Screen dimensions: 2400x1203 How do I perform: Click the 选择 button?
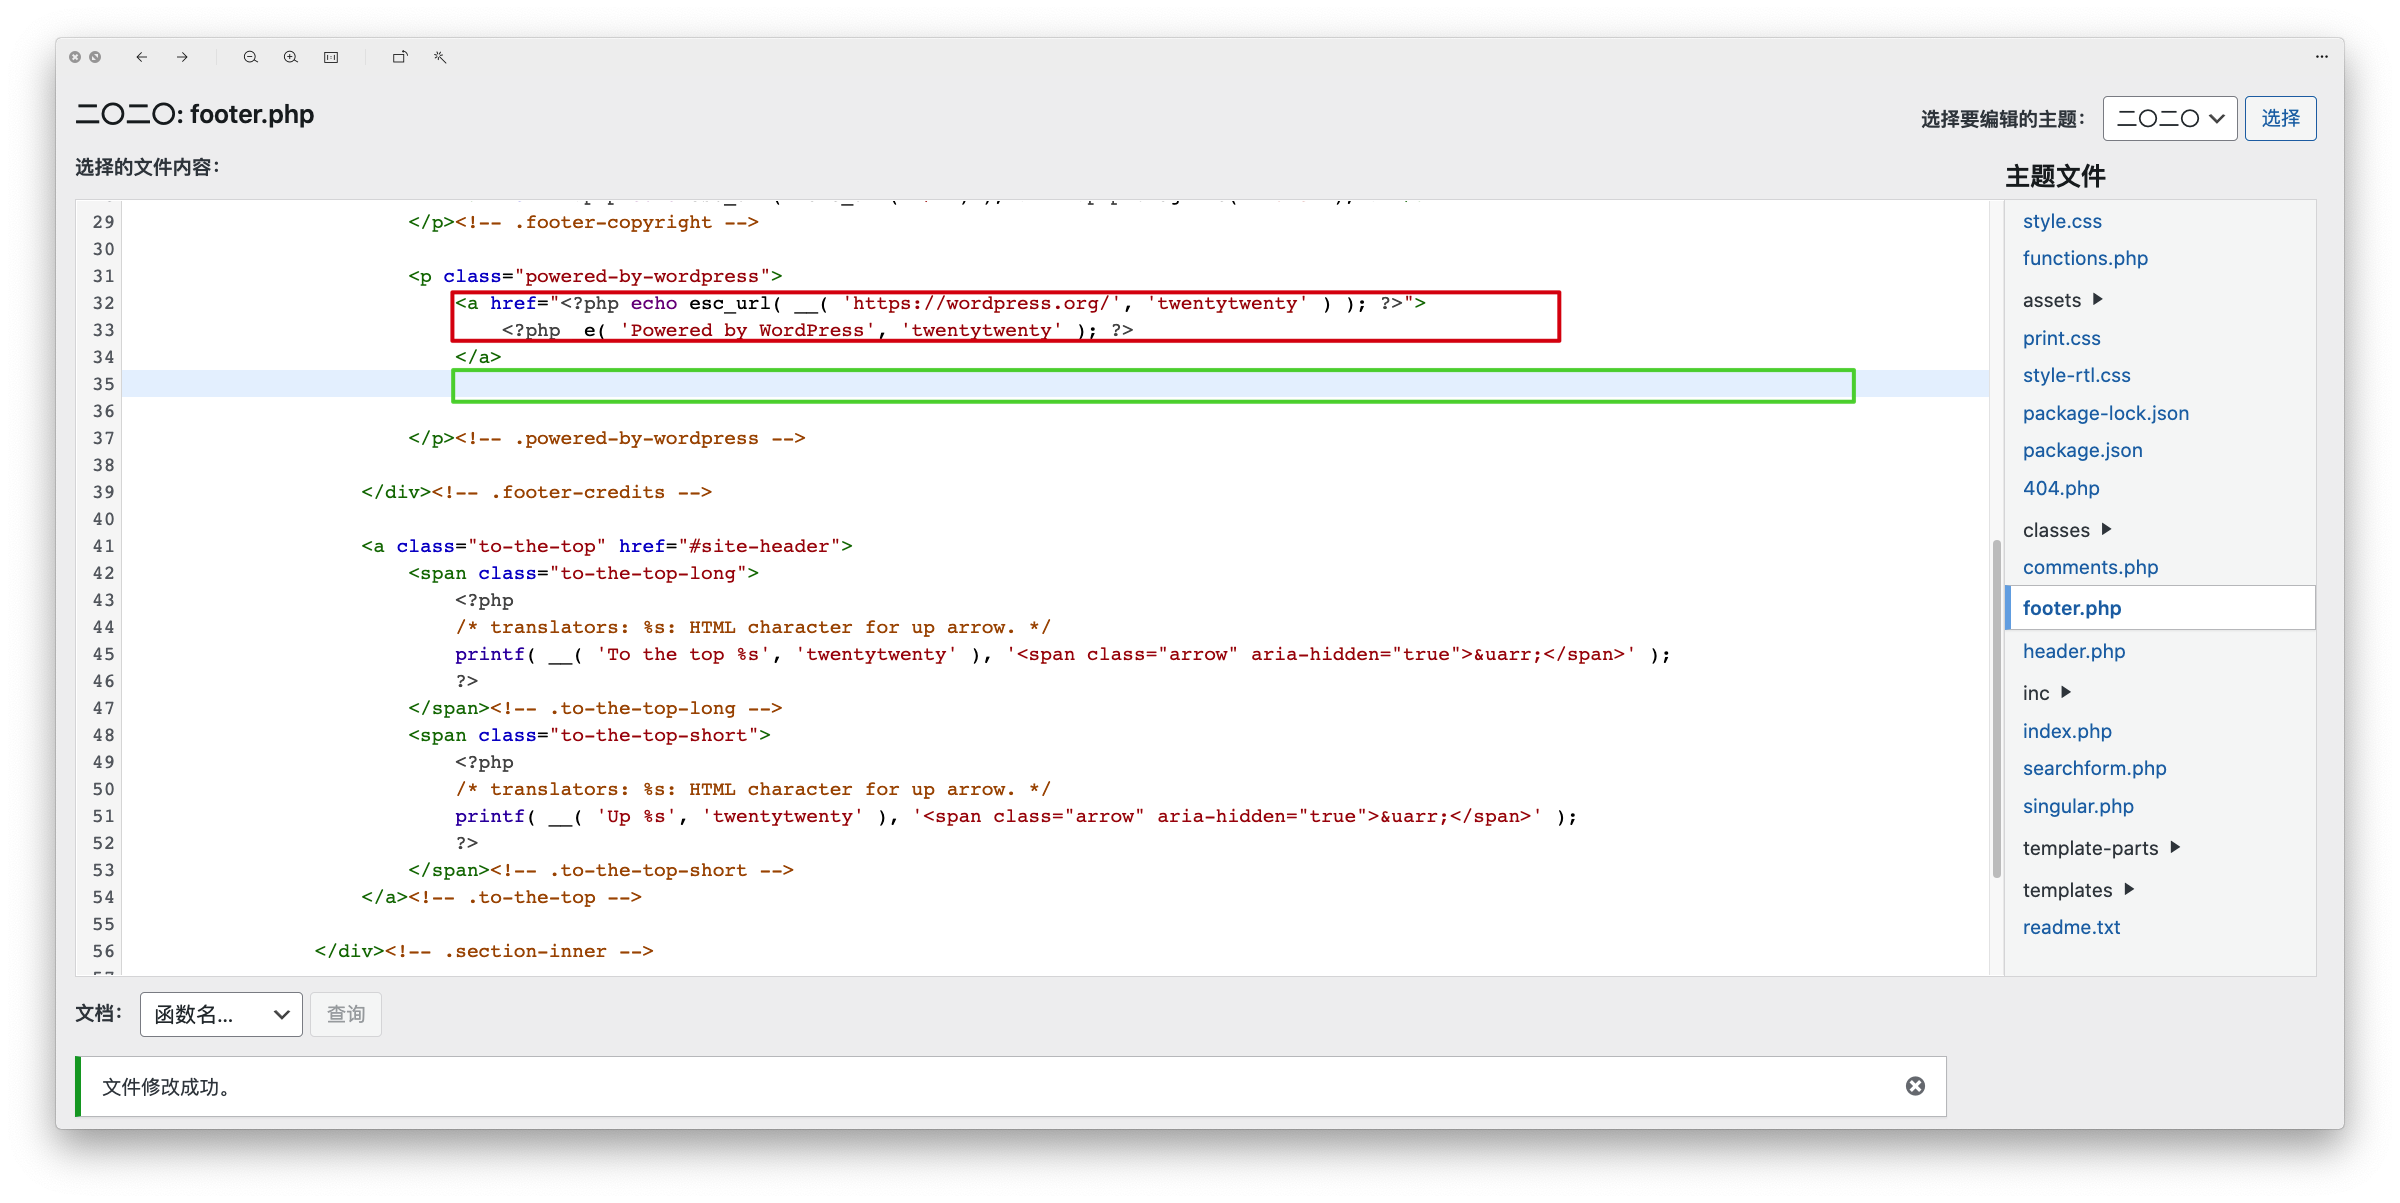(2280, 119)
